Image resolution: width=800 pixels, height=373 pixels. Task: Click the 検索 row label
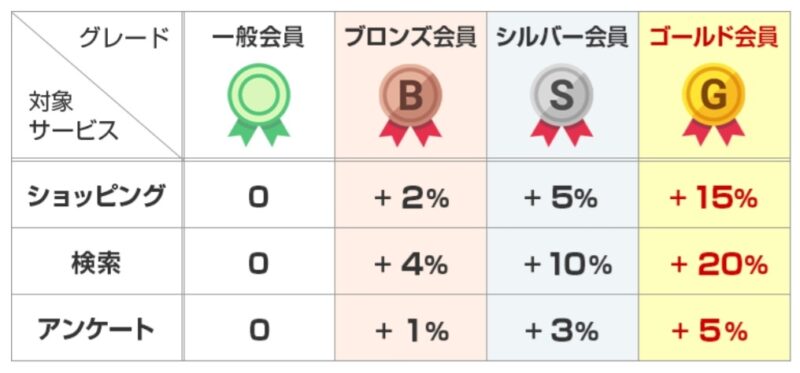click(96, 264)
